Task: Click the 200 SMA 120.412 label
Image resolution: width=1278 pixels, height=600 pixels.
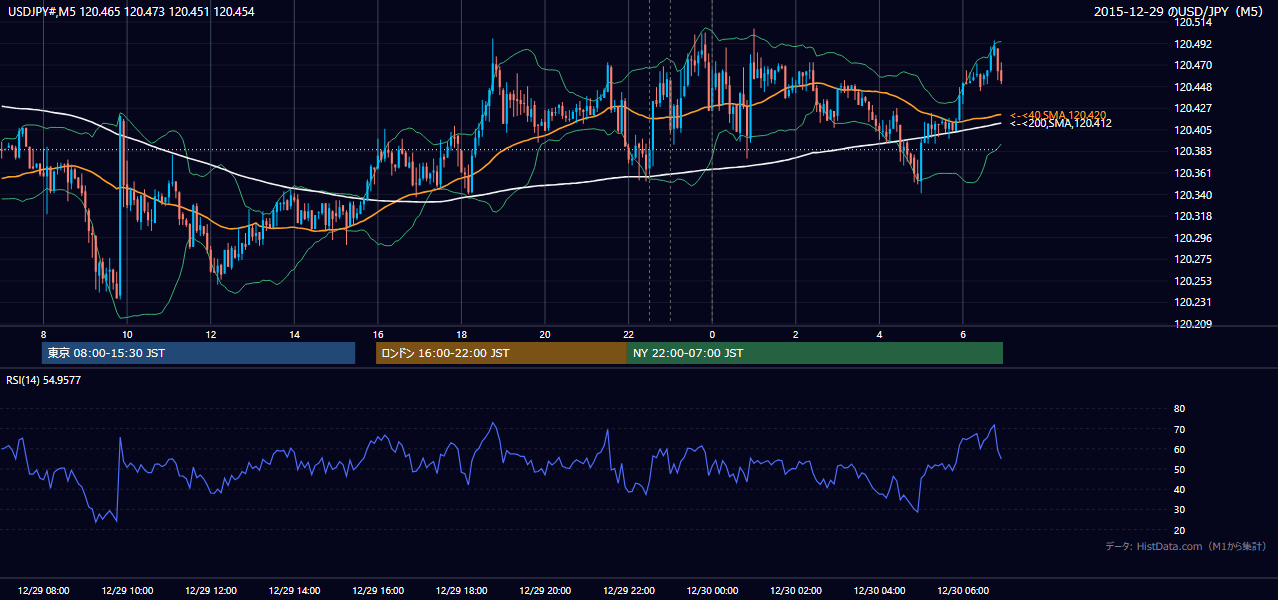Action: click(x=1061, y=124)
